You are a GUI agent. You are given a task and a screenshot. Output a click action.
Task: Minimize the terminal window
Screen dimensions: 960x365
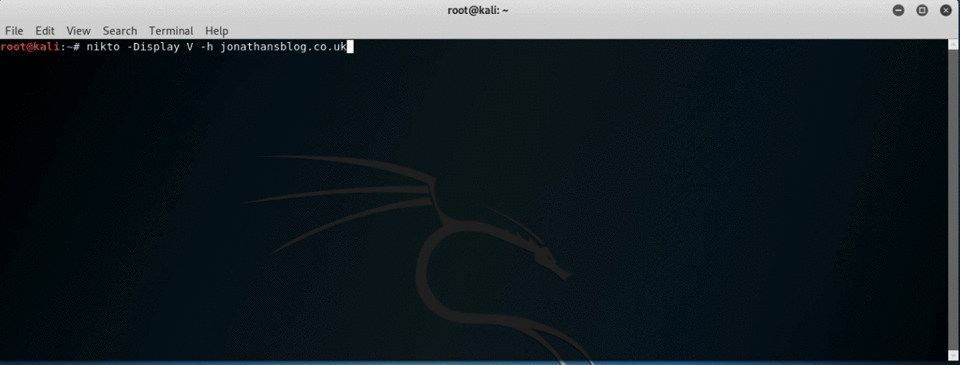click(898, 10)
